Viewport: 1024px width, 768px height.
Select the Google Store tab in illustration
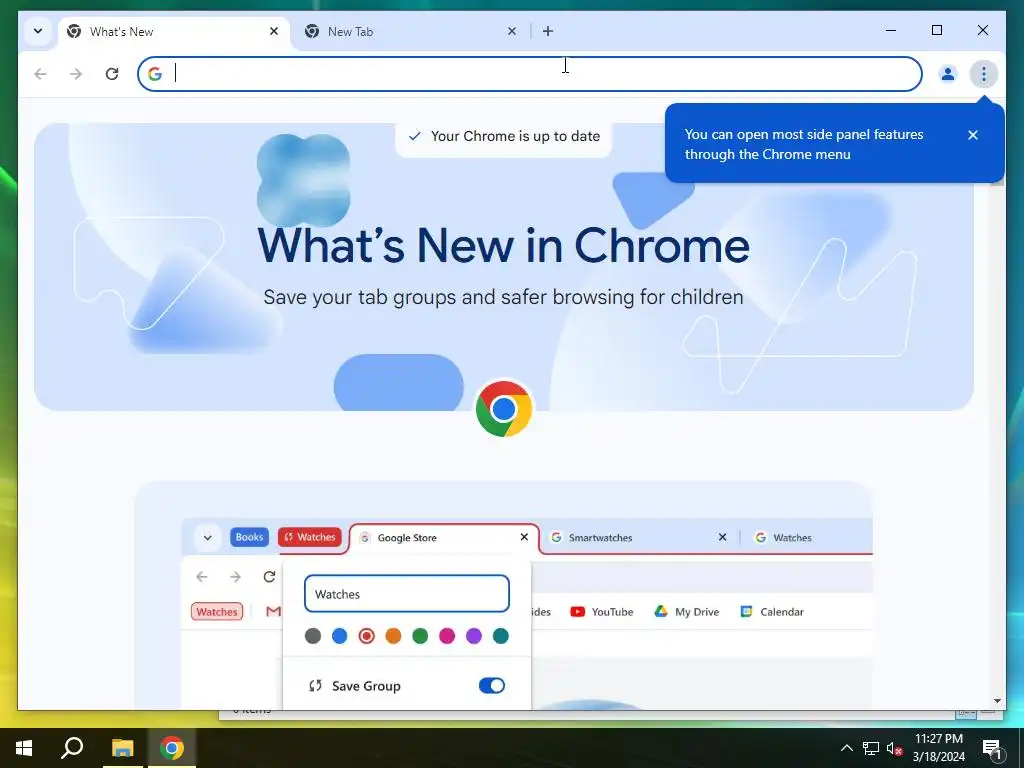pyautogui.click(x=445, y=537)
